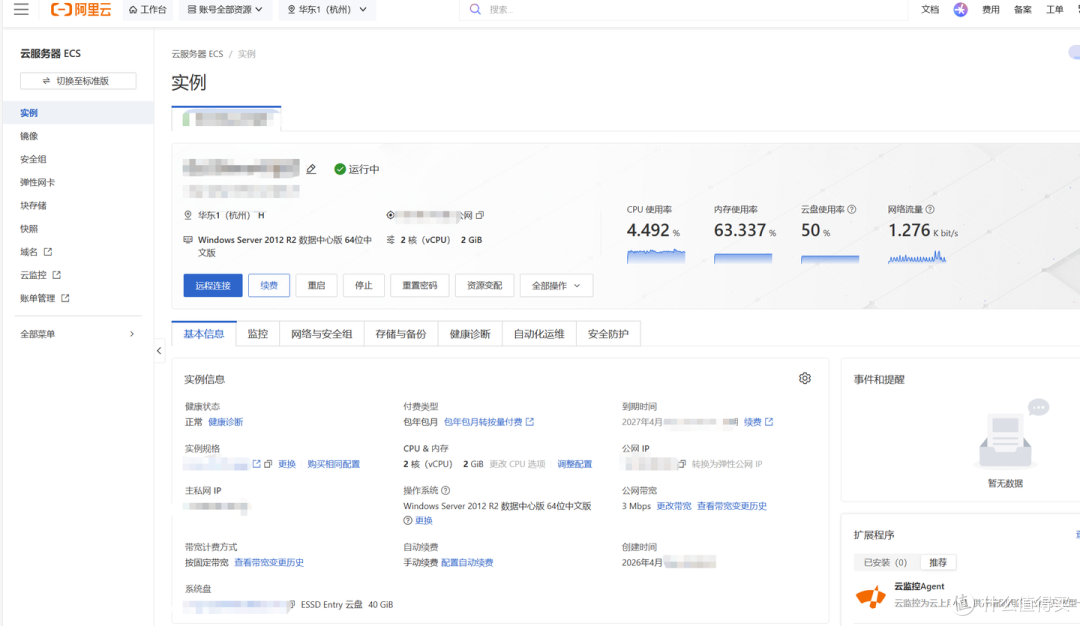Click the 停止 button
Viewport: 1080px width, 626px height.
364,286
